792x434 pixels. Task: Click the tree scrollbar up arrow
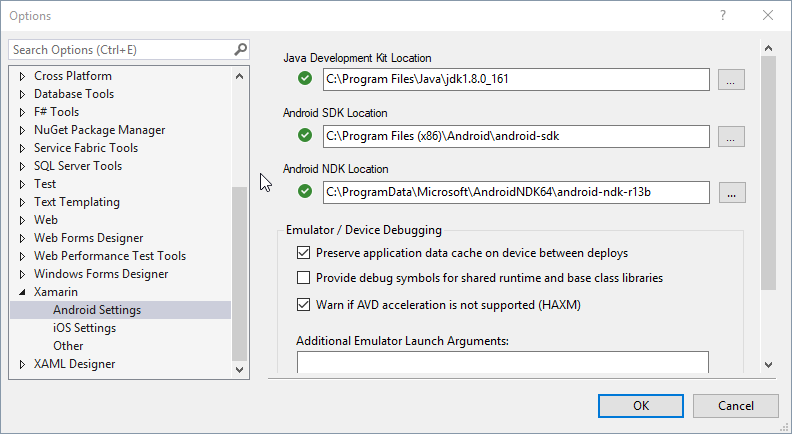tap(239, 76)
